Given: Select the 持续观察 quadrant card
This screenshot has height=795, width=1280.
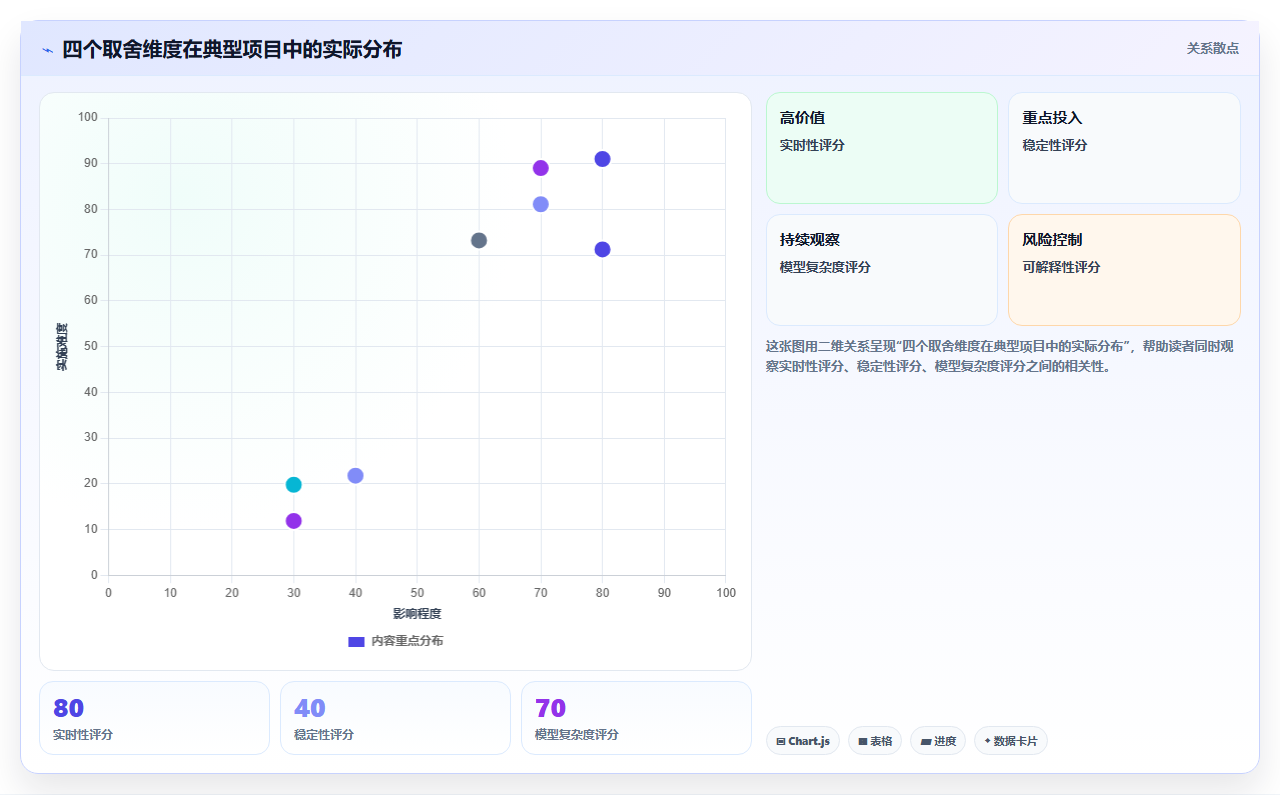Looking at the screenshot, I should [x=882, y=270].
